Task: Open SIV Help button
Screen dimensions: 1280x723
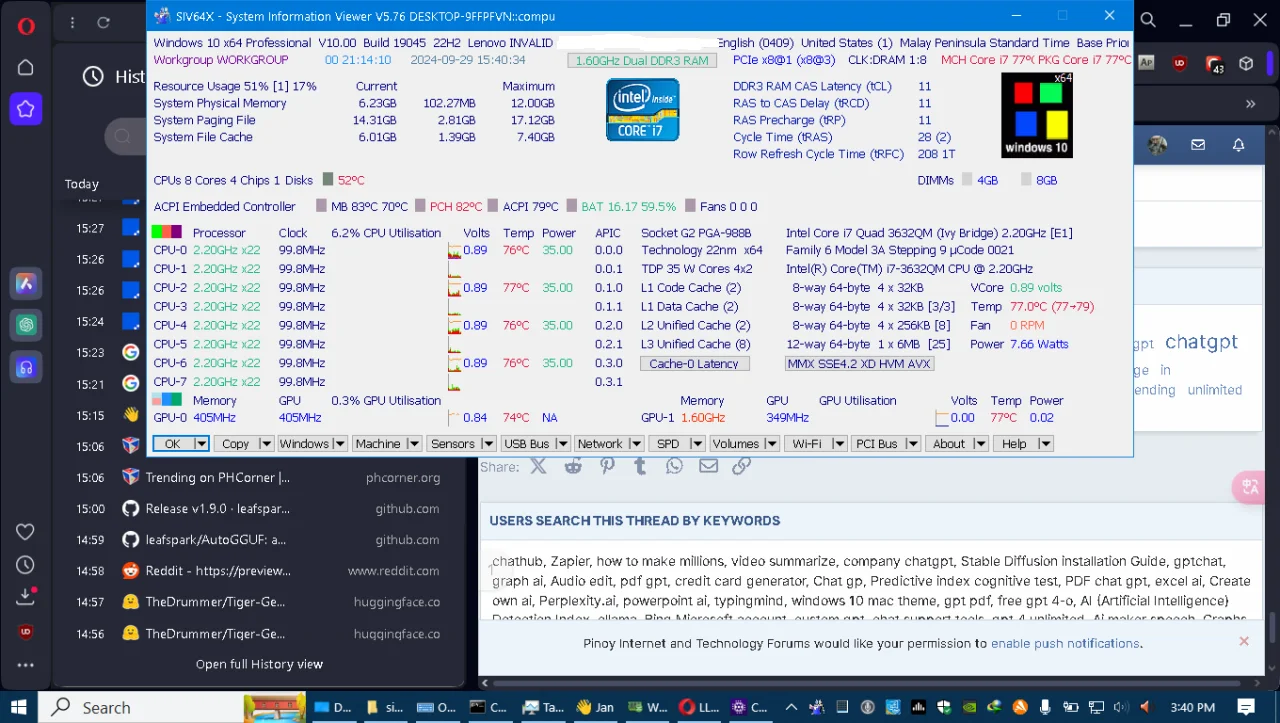Action: point(1014,444)
